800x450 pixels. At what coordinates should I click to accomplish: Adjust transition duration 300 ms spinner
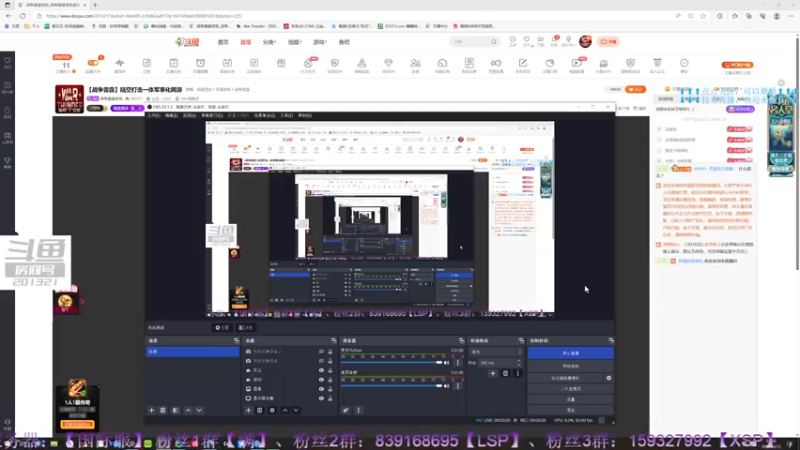pyautogui.click(x=500, y=363)
